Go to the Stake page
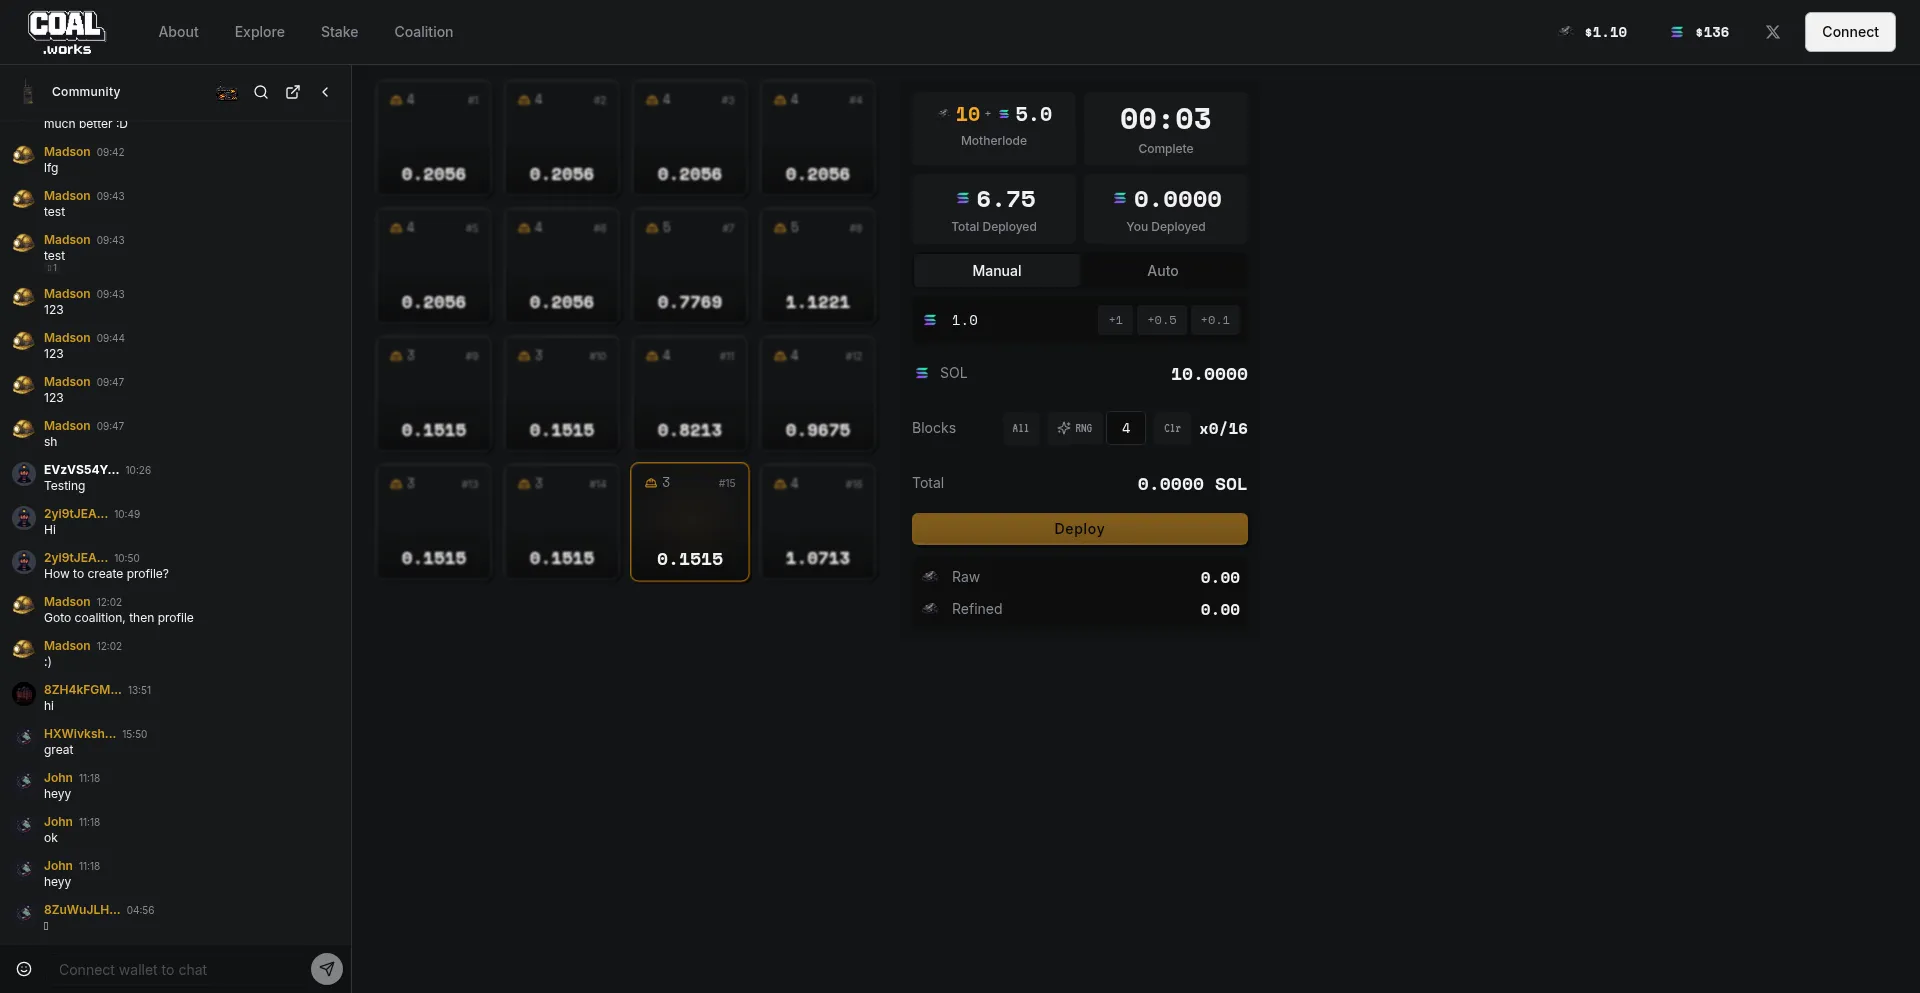The width and height of the screenshot is (1920, 993). 339,32
